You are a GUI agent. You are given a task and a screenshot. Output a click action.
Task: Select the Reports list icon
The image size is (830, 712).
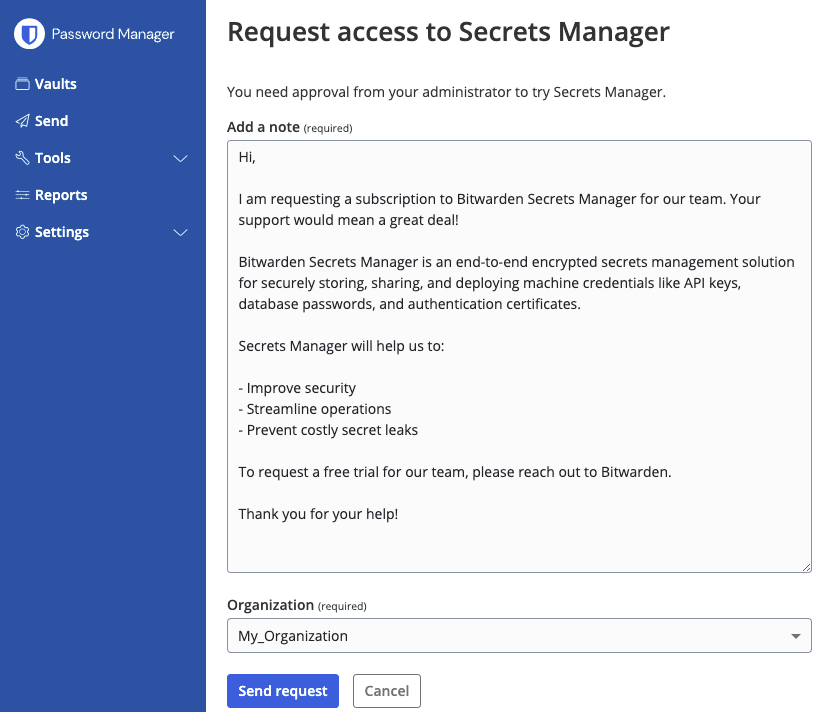22,195
